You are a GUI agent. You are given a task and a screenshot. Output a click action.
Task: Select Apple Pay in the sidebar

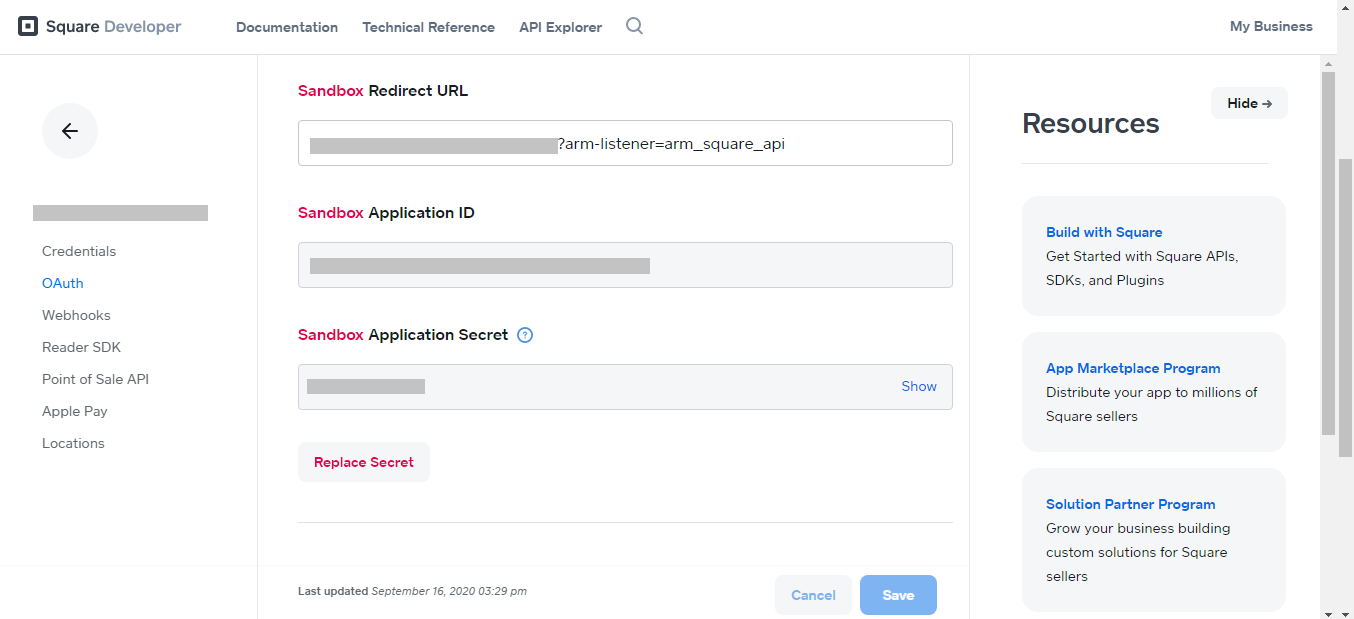pos(75,411)
